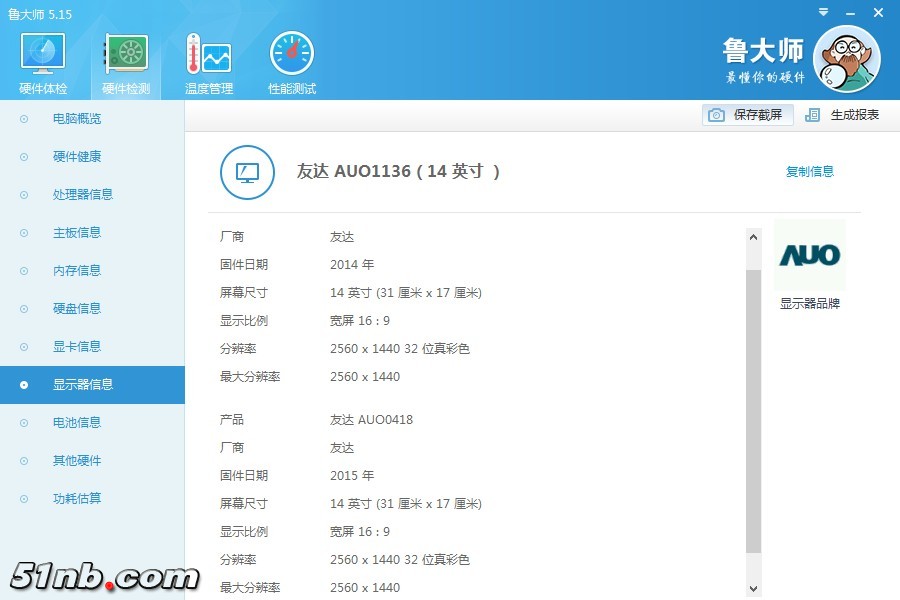Click the monitor icon next to 友达 AUO1136
Image resolution: width=900 pixels, height=600 pixels.
pyautogui.click(x=247, y=172)
